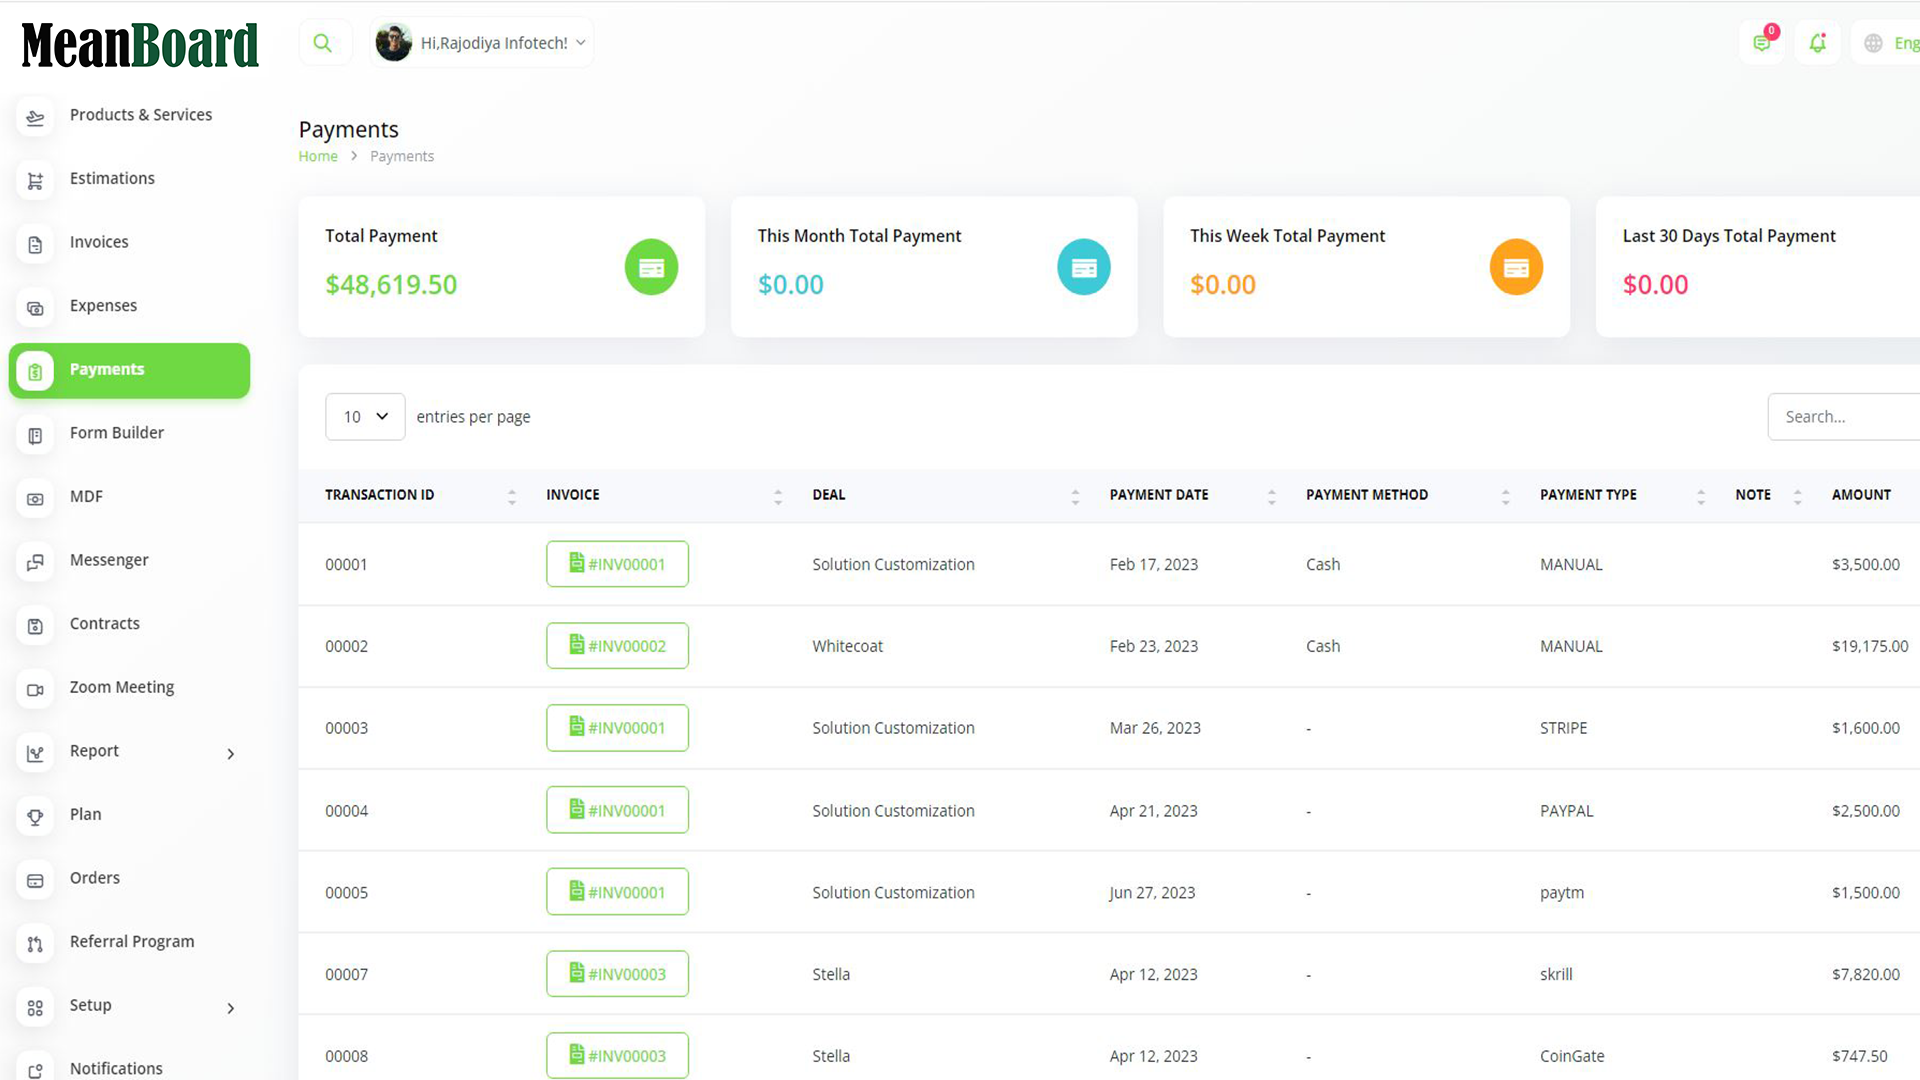Viewport: 1920px width, 1080px height.
Task: Expand the Report submenu chevron
Action: 230,754
